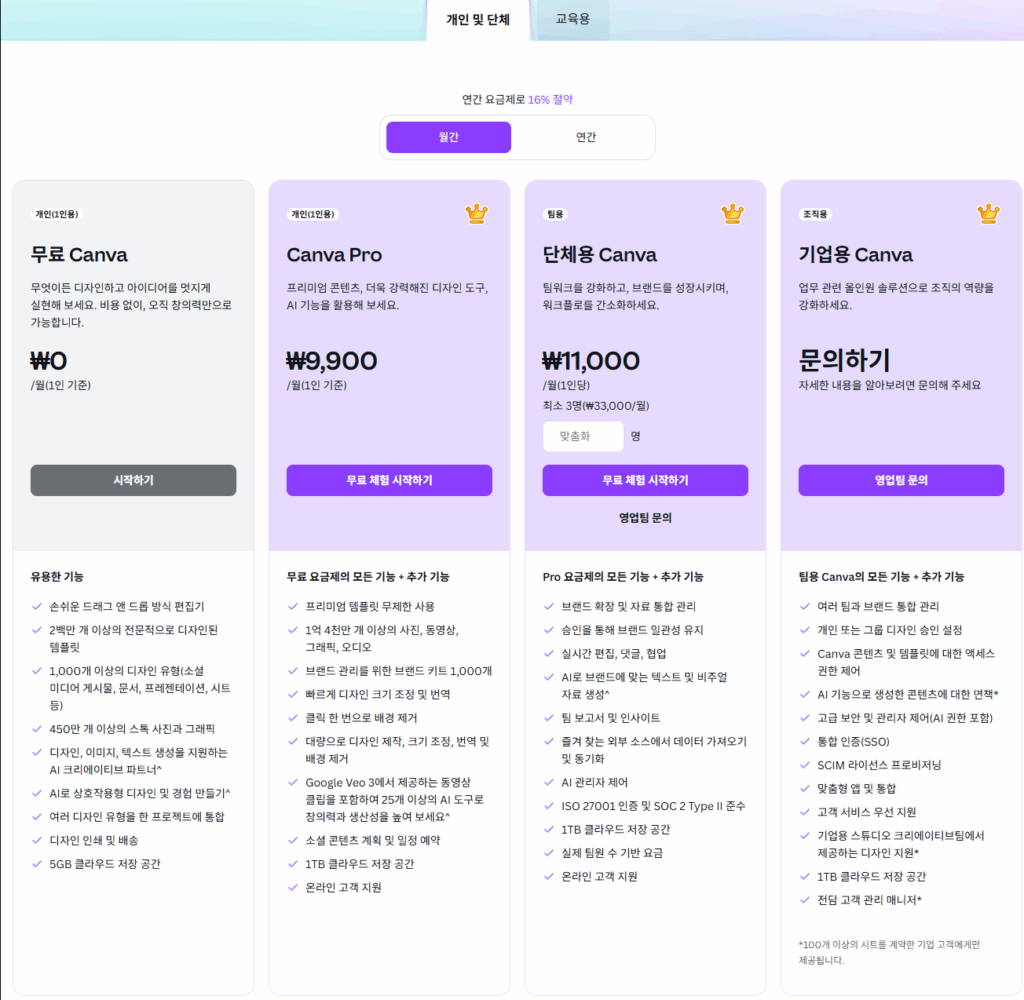Click the 16% 절약 savings text

click(550, 99)
